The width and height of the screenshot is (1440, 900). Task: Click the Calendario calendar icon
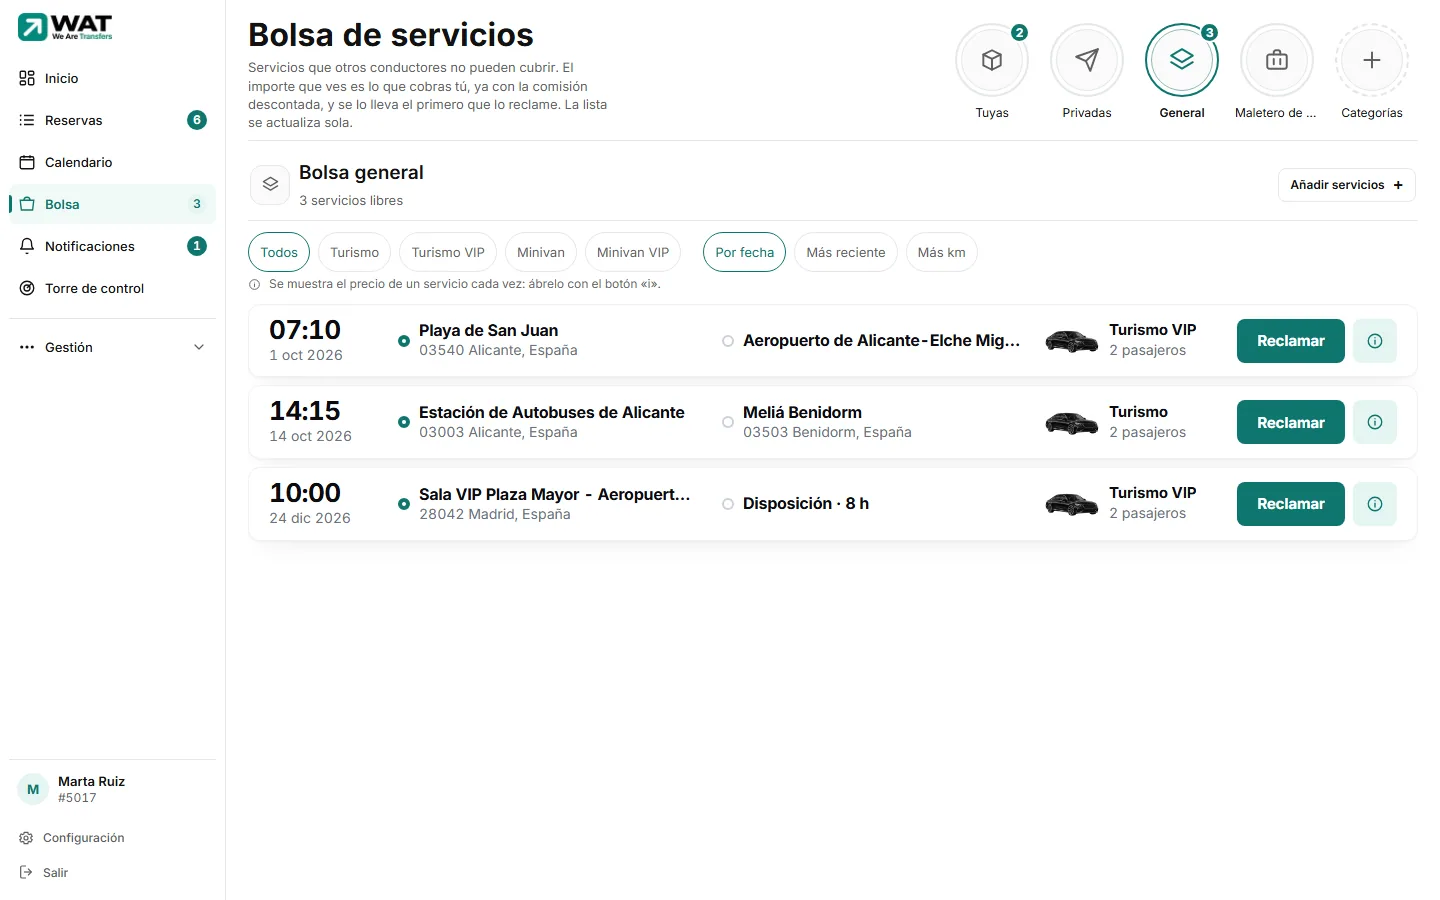pyautogui.click(x=27, y=162)
